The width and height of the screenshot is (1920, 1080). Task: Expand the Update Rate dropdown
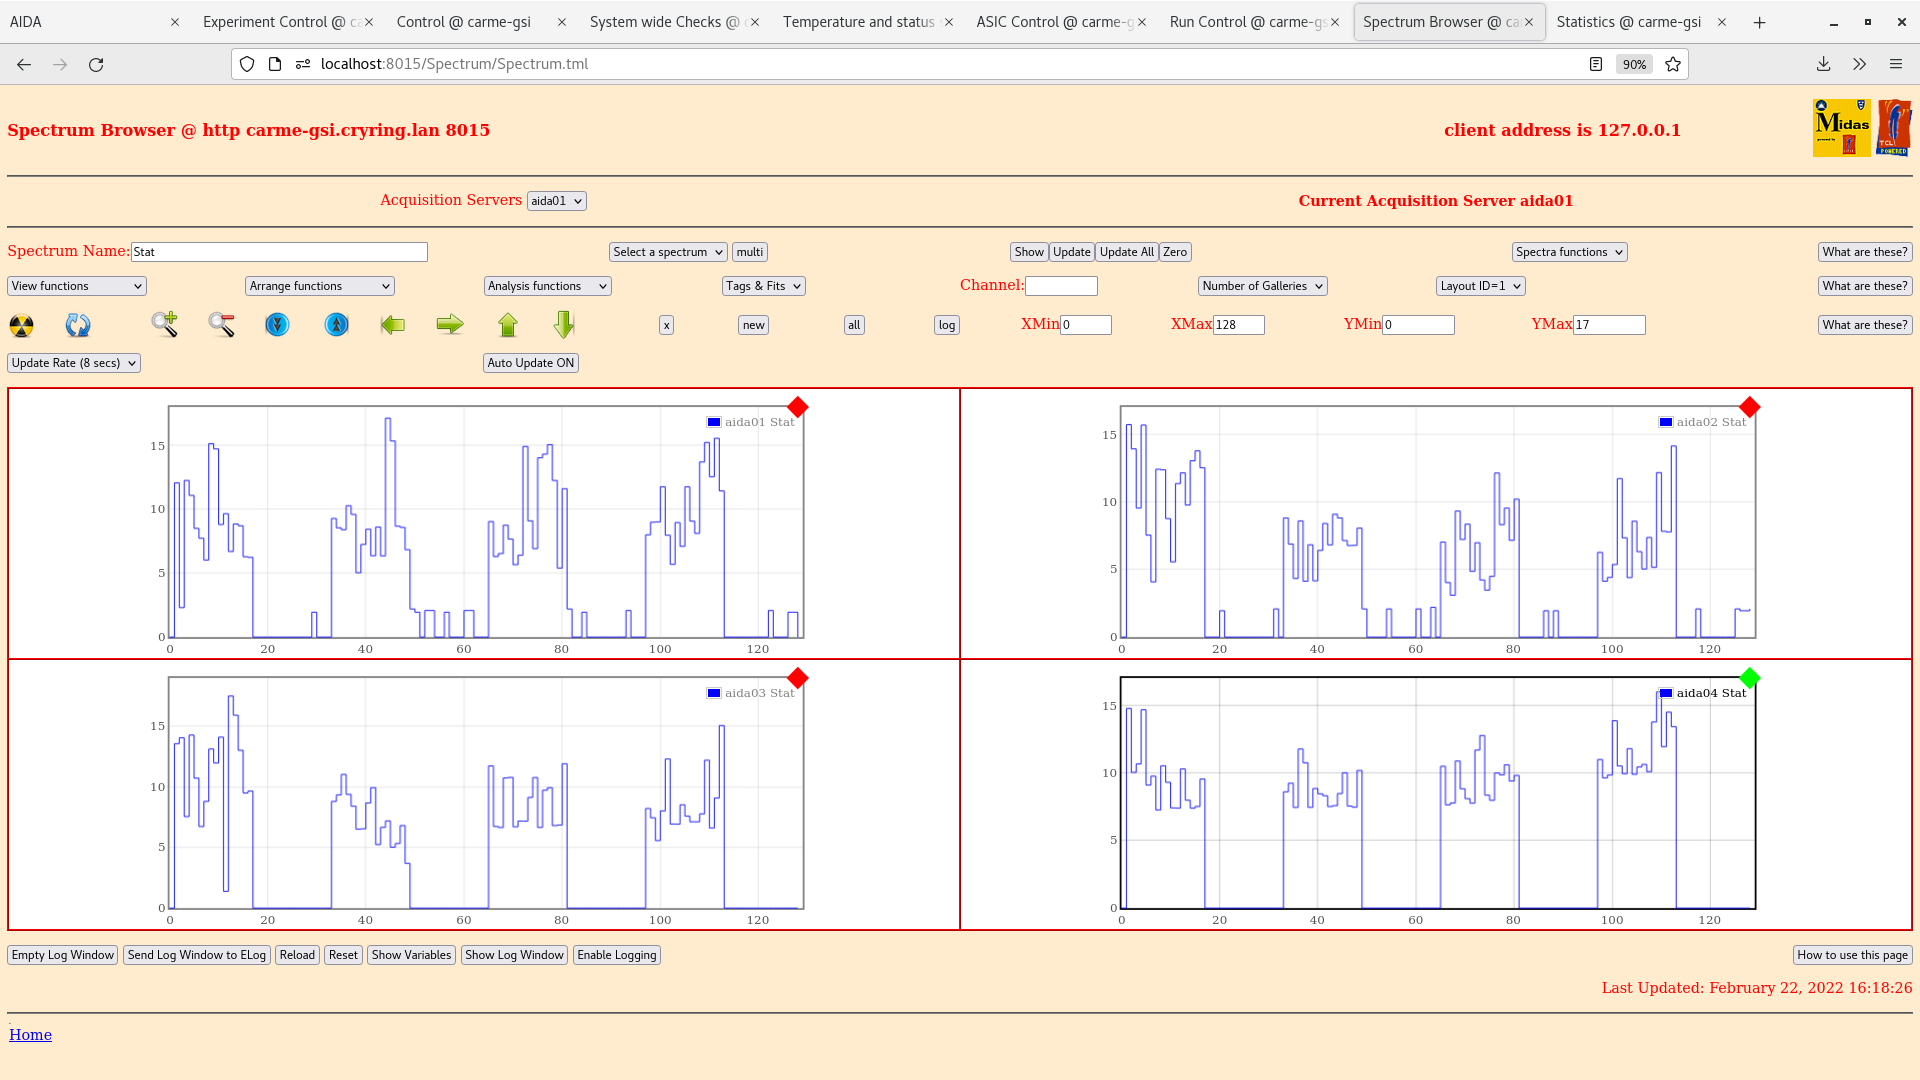tap(74, 363)
